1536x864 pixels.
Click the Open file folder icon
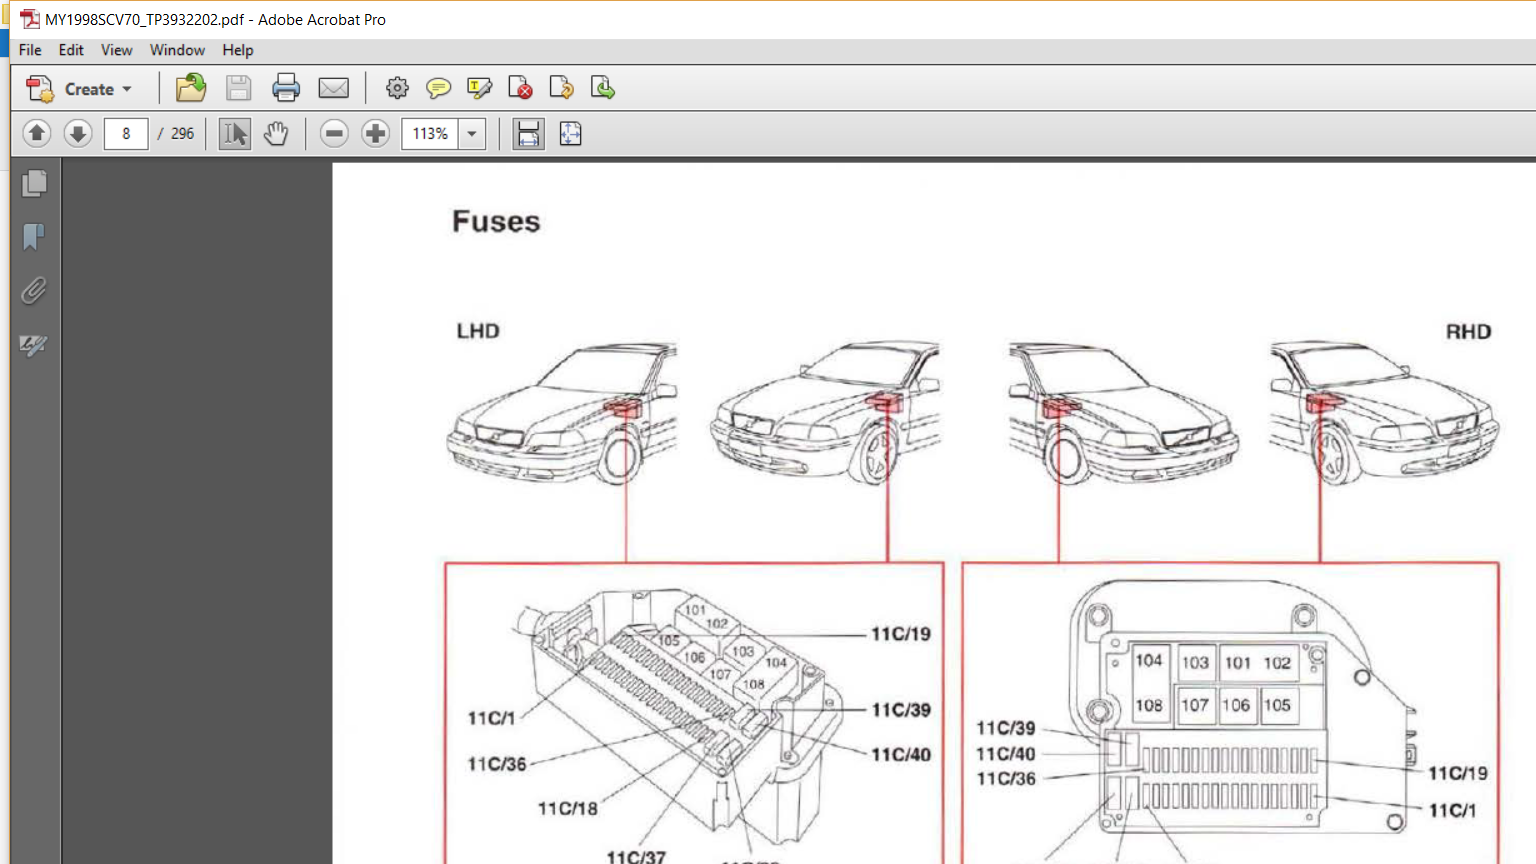(190, 89)
